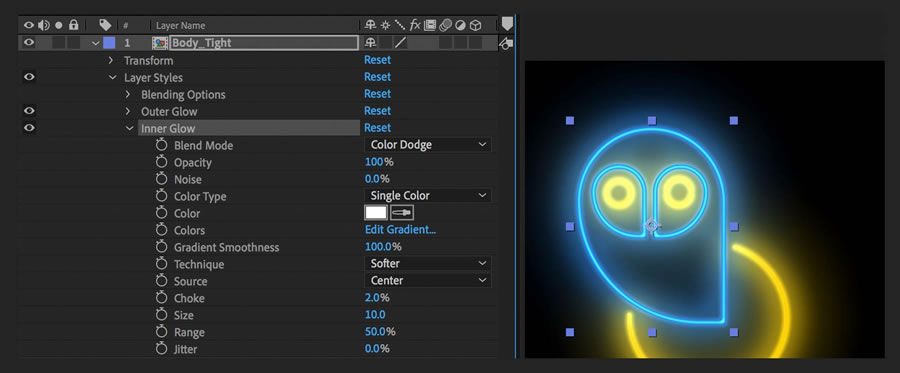Click the Adjustment Layer header icon
This screenshot has height=373, width=900.
[460, 25]
